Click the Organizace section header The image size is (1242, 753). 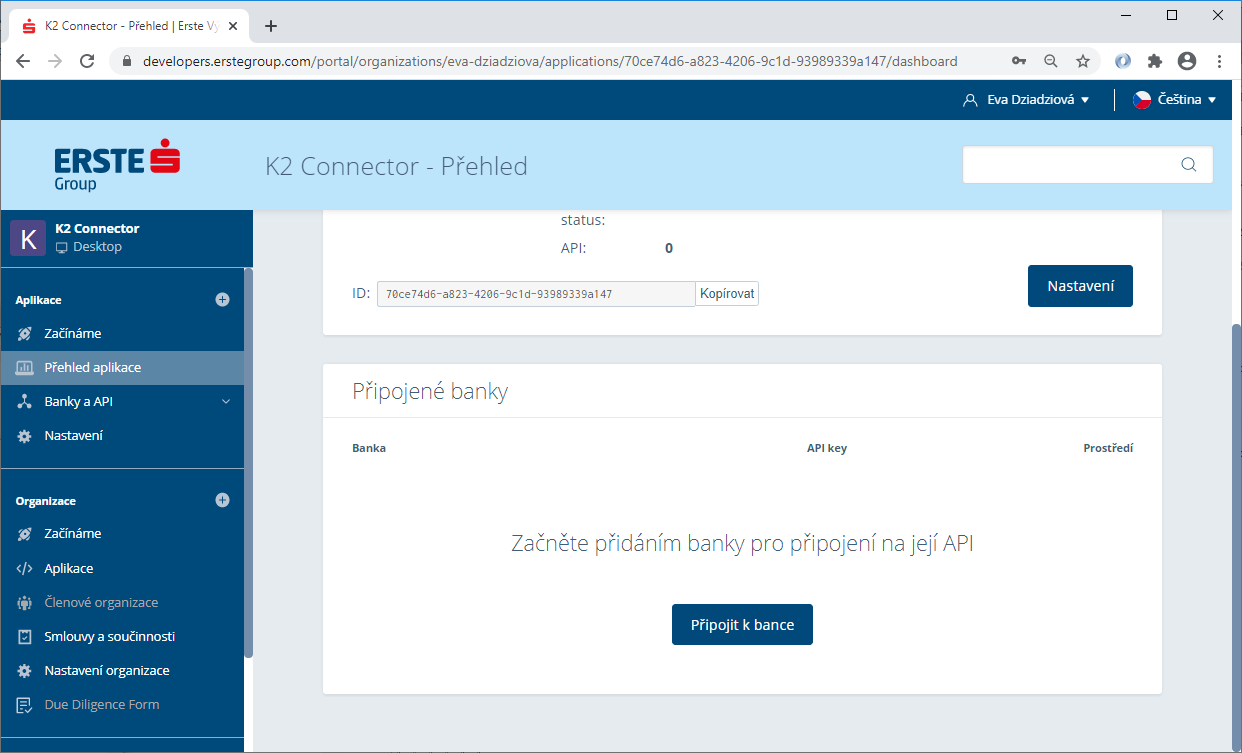pyautogui.click(x=46, y=501)
